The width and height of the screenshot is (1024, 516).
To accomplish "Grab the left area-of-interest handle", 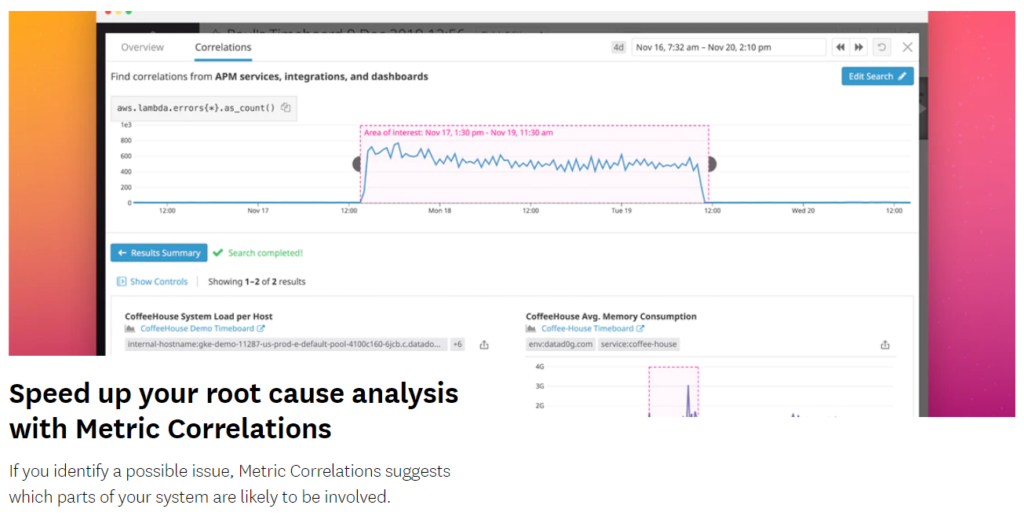I will [357, 164].
